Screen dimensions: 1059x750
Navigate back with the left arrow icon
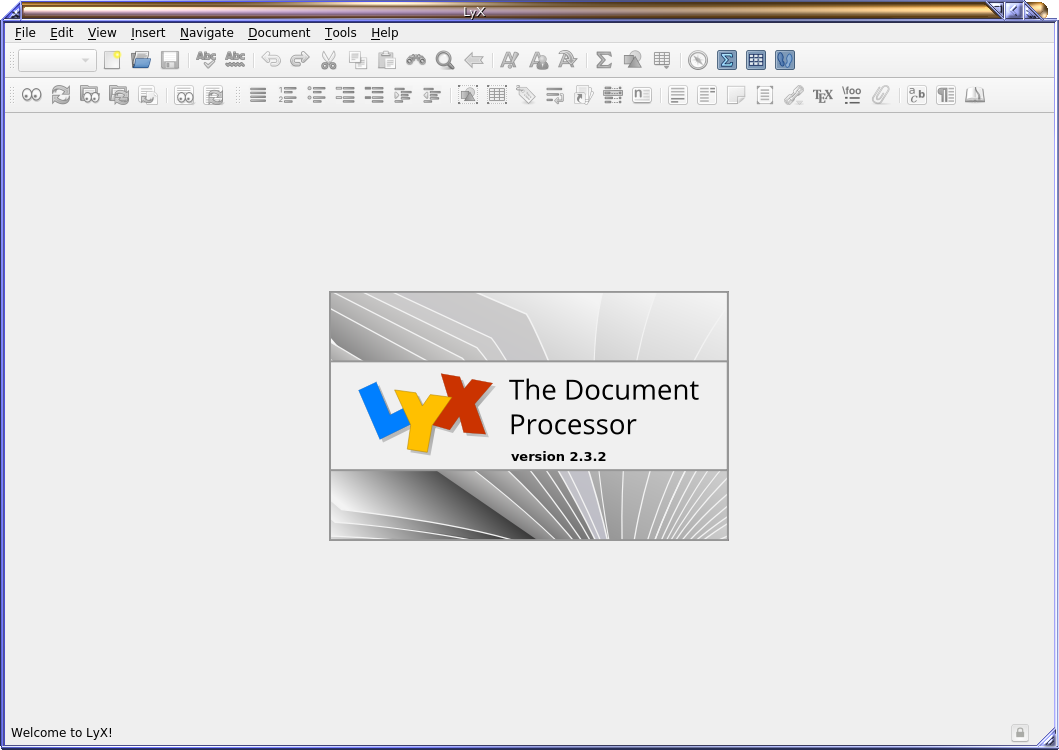click(x=474, y=60)
